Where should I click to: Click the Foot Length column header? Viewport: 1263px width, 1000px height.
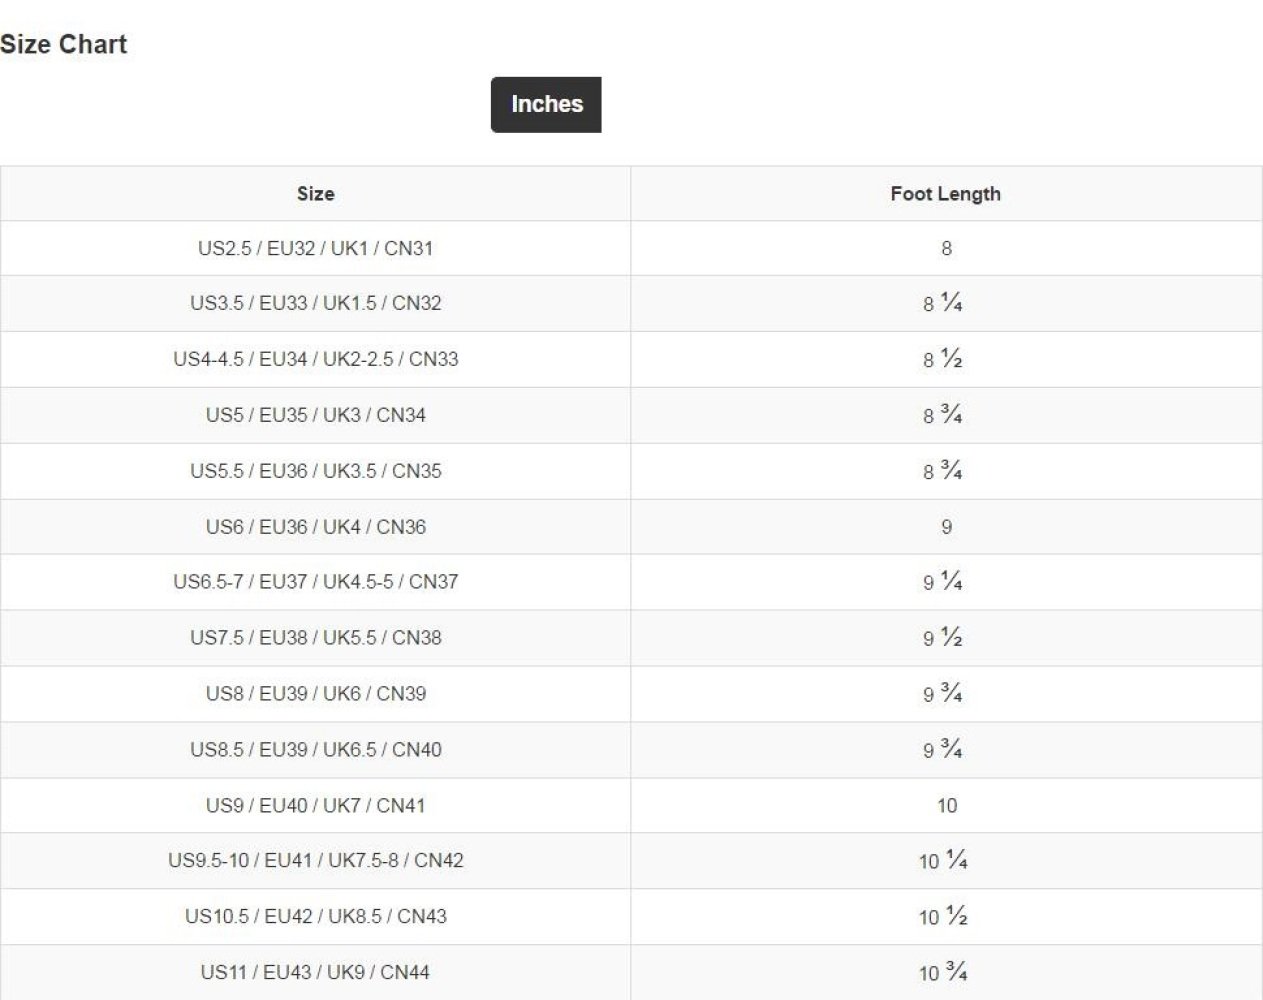point(945,194)
